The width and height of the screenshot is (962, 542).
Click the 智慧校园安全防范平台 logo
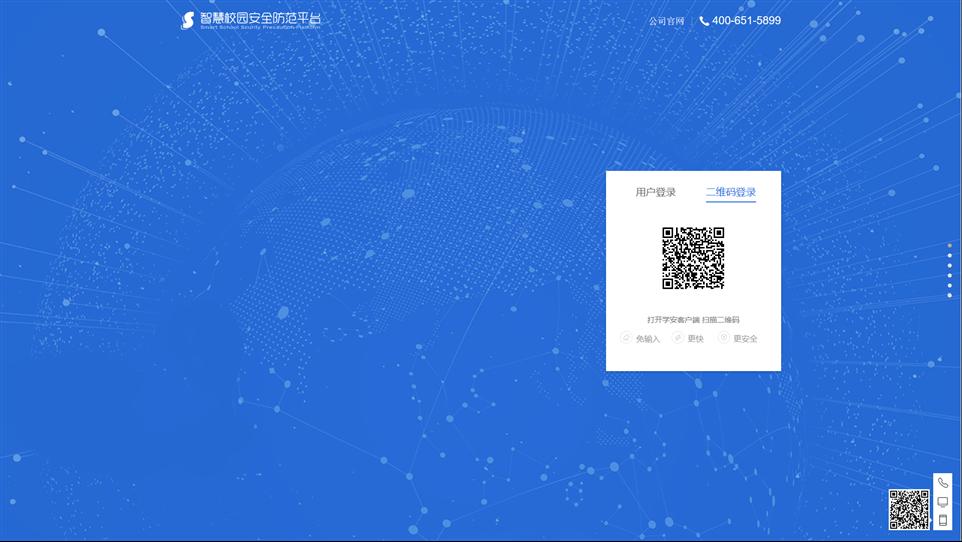[x=250, y=20]
